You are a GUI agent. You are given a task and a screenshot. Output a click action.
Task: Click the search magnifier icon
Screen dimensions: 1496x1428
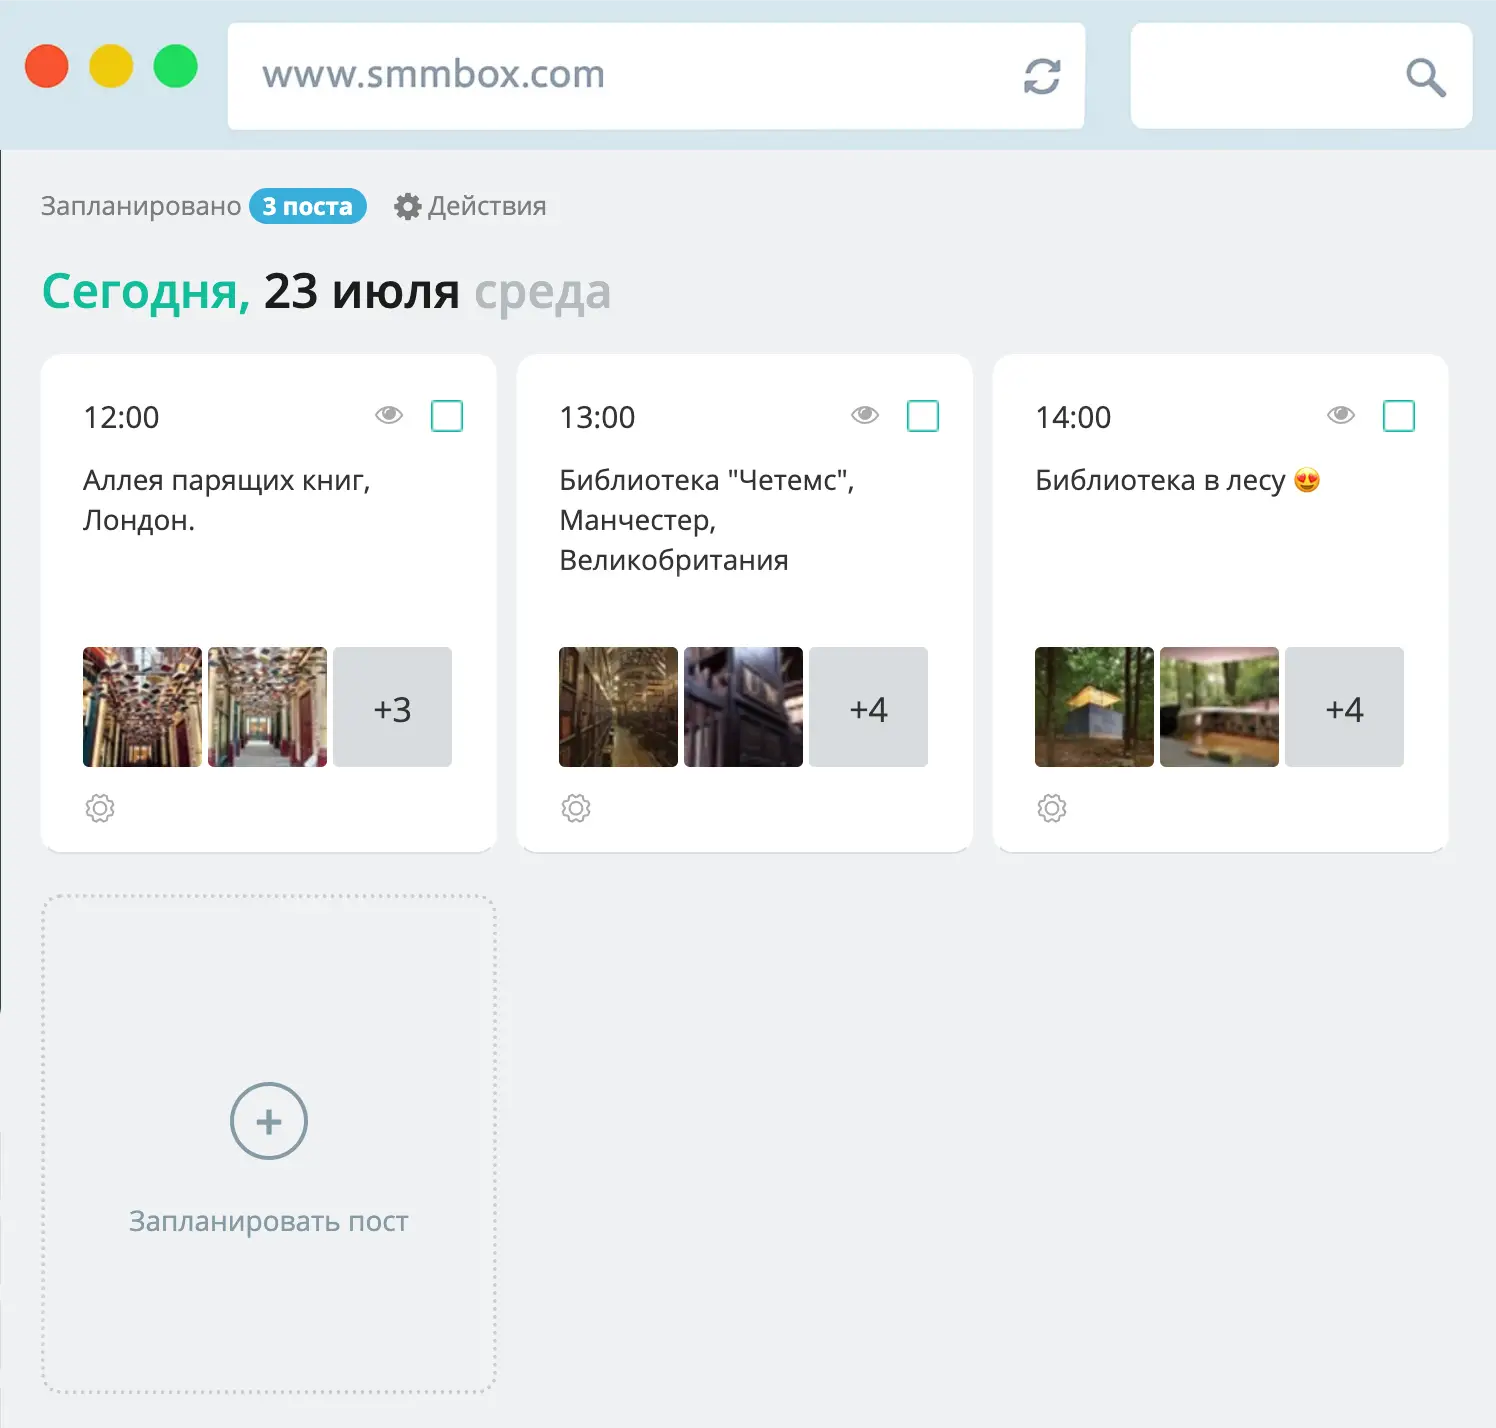(1424, 77)
